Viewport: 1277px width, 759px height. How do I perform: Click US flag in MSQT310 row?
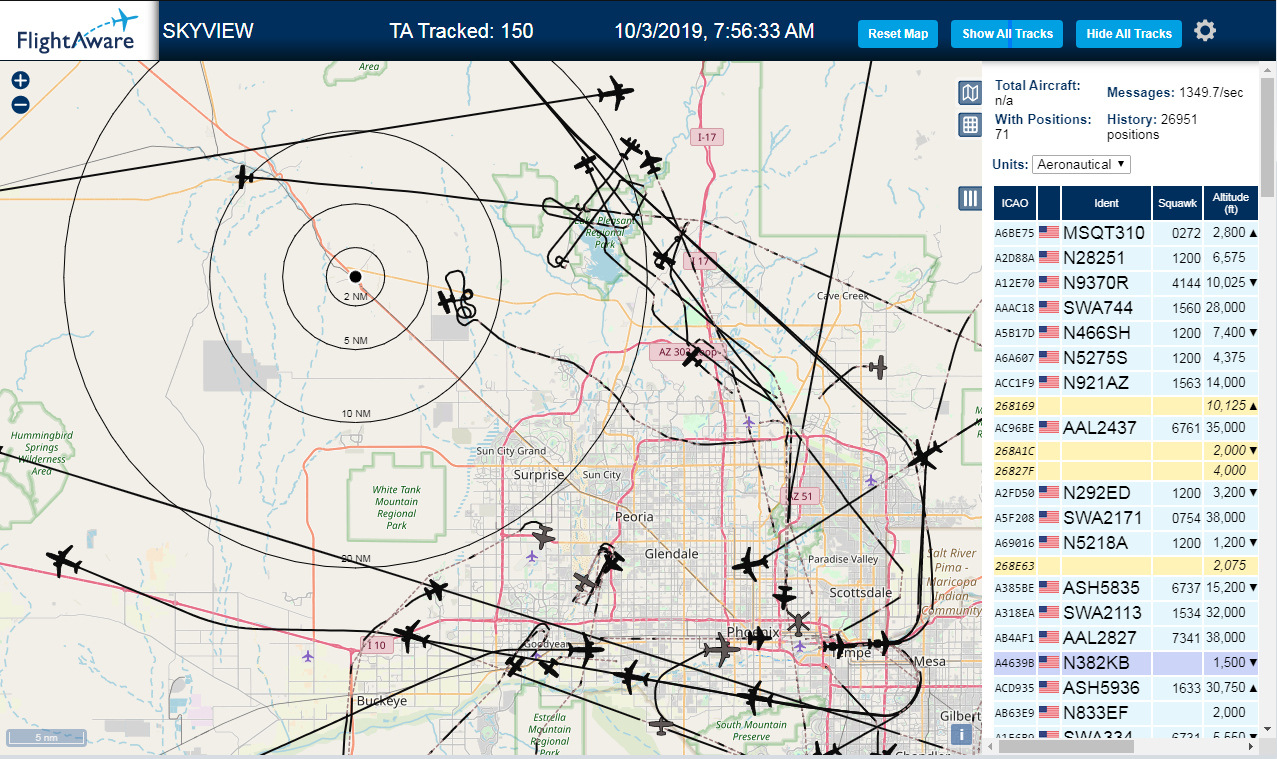pyautogui.click(x=1049, y=232)
